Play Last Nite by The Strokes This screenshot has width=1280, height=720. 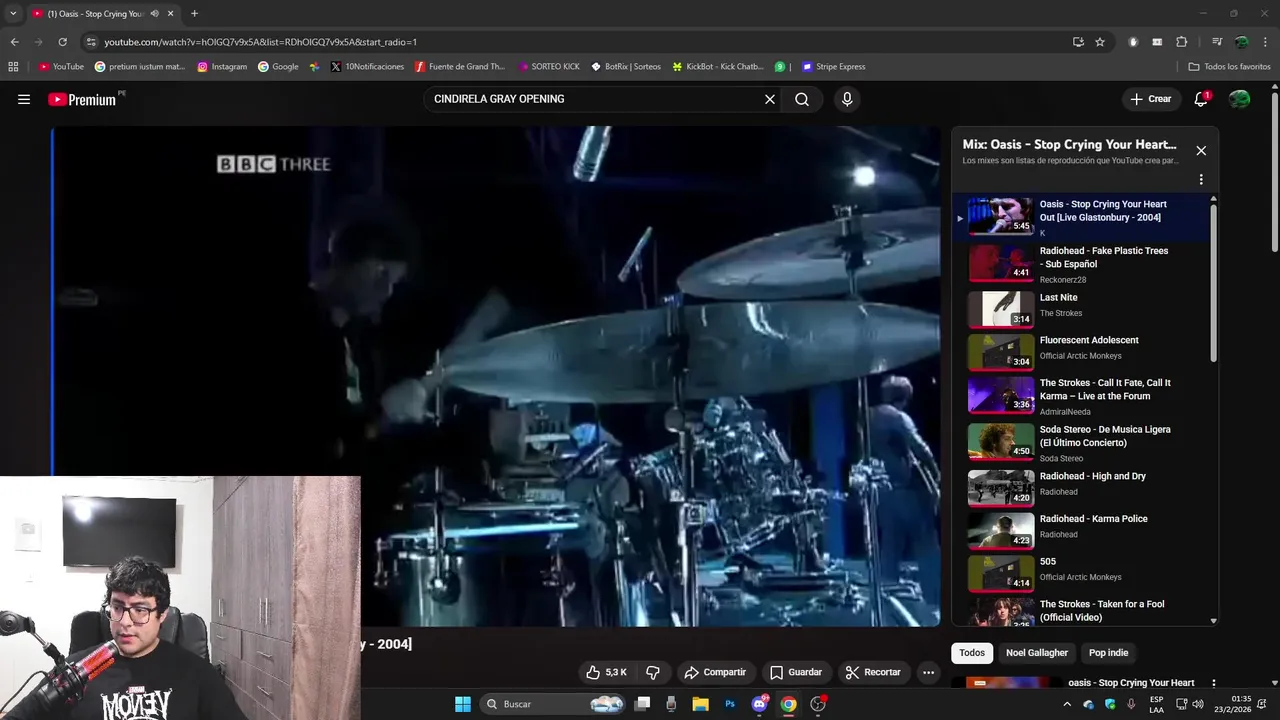coord(1081,309)
